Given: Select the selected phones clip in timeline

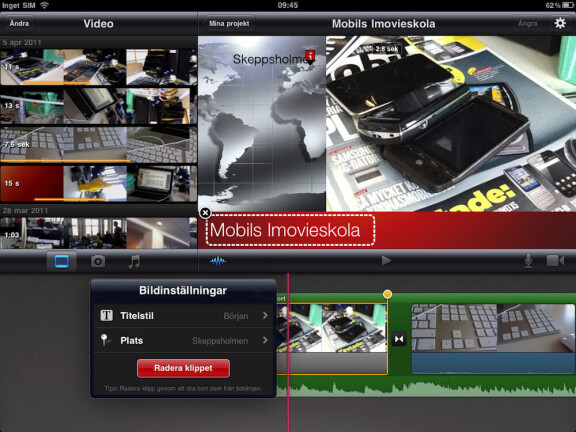Looking at the screenshot, I should 332,339.
